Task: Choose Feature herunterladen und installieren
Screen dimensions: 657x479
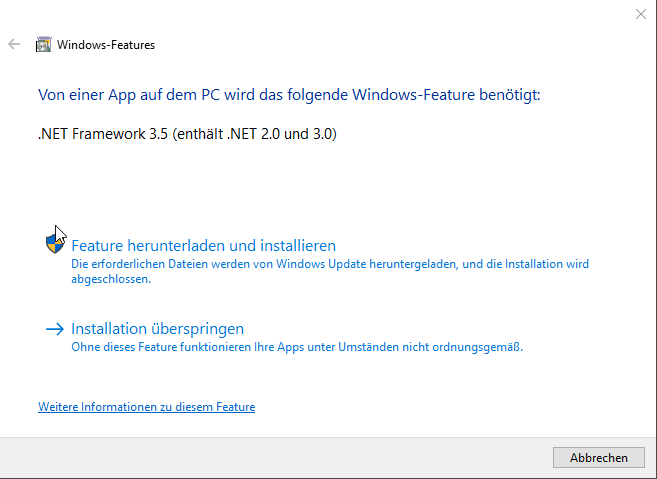Action: [x=203, y=245]
